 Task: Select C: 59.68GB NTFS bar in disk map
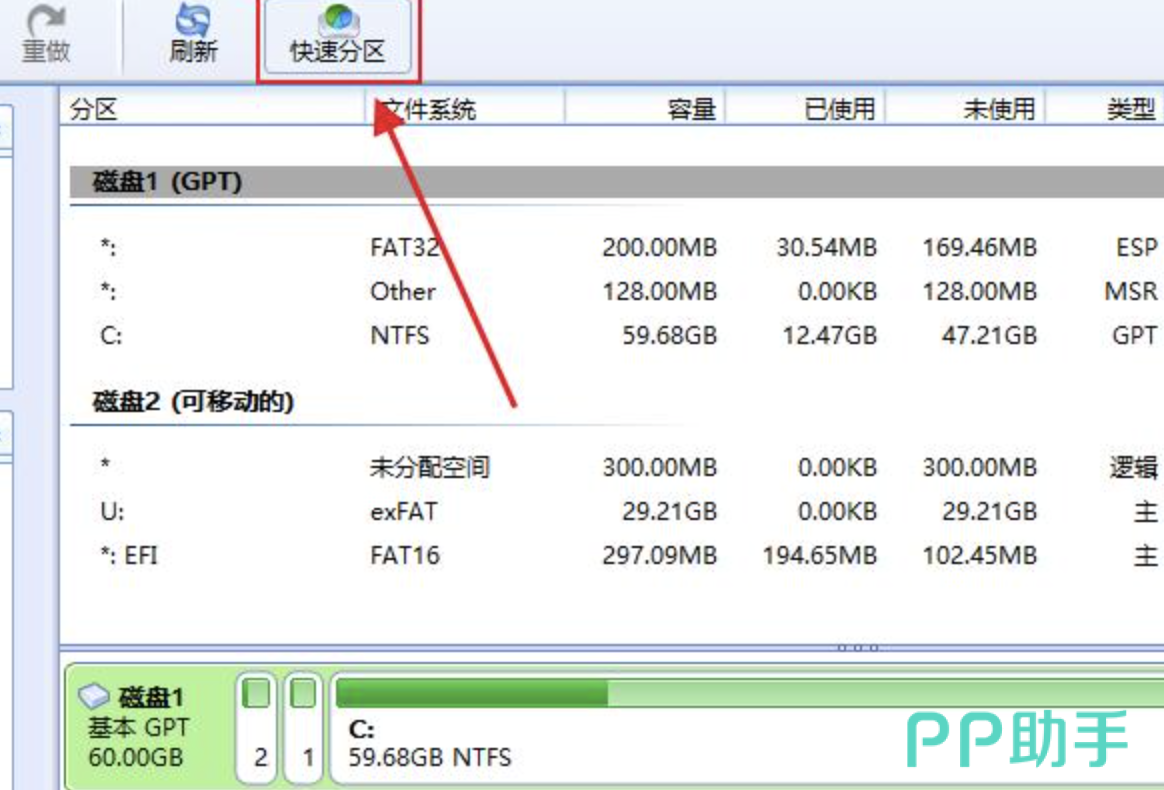pos(748,729)
